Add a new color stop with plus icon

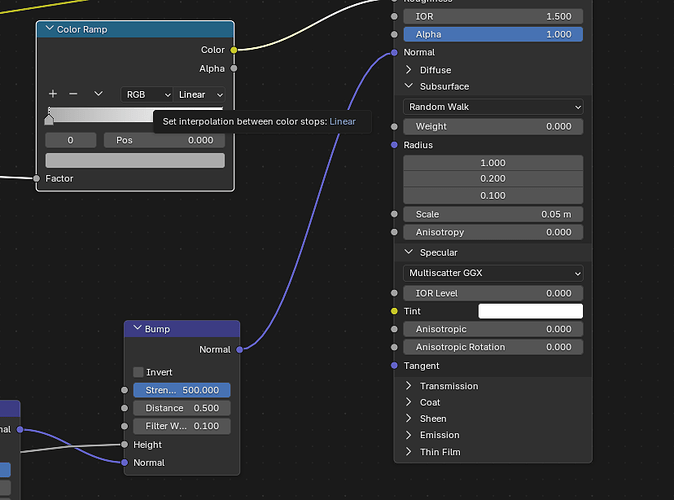pos(53,94)
